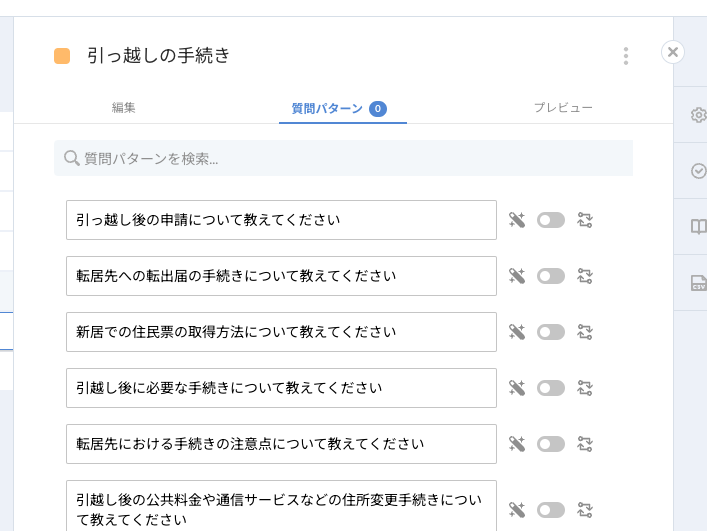Open transfer icon for 新居での住民票 row
Viewport: 707px width, 531px height.
pyautogui.click(x=585, y=332)
